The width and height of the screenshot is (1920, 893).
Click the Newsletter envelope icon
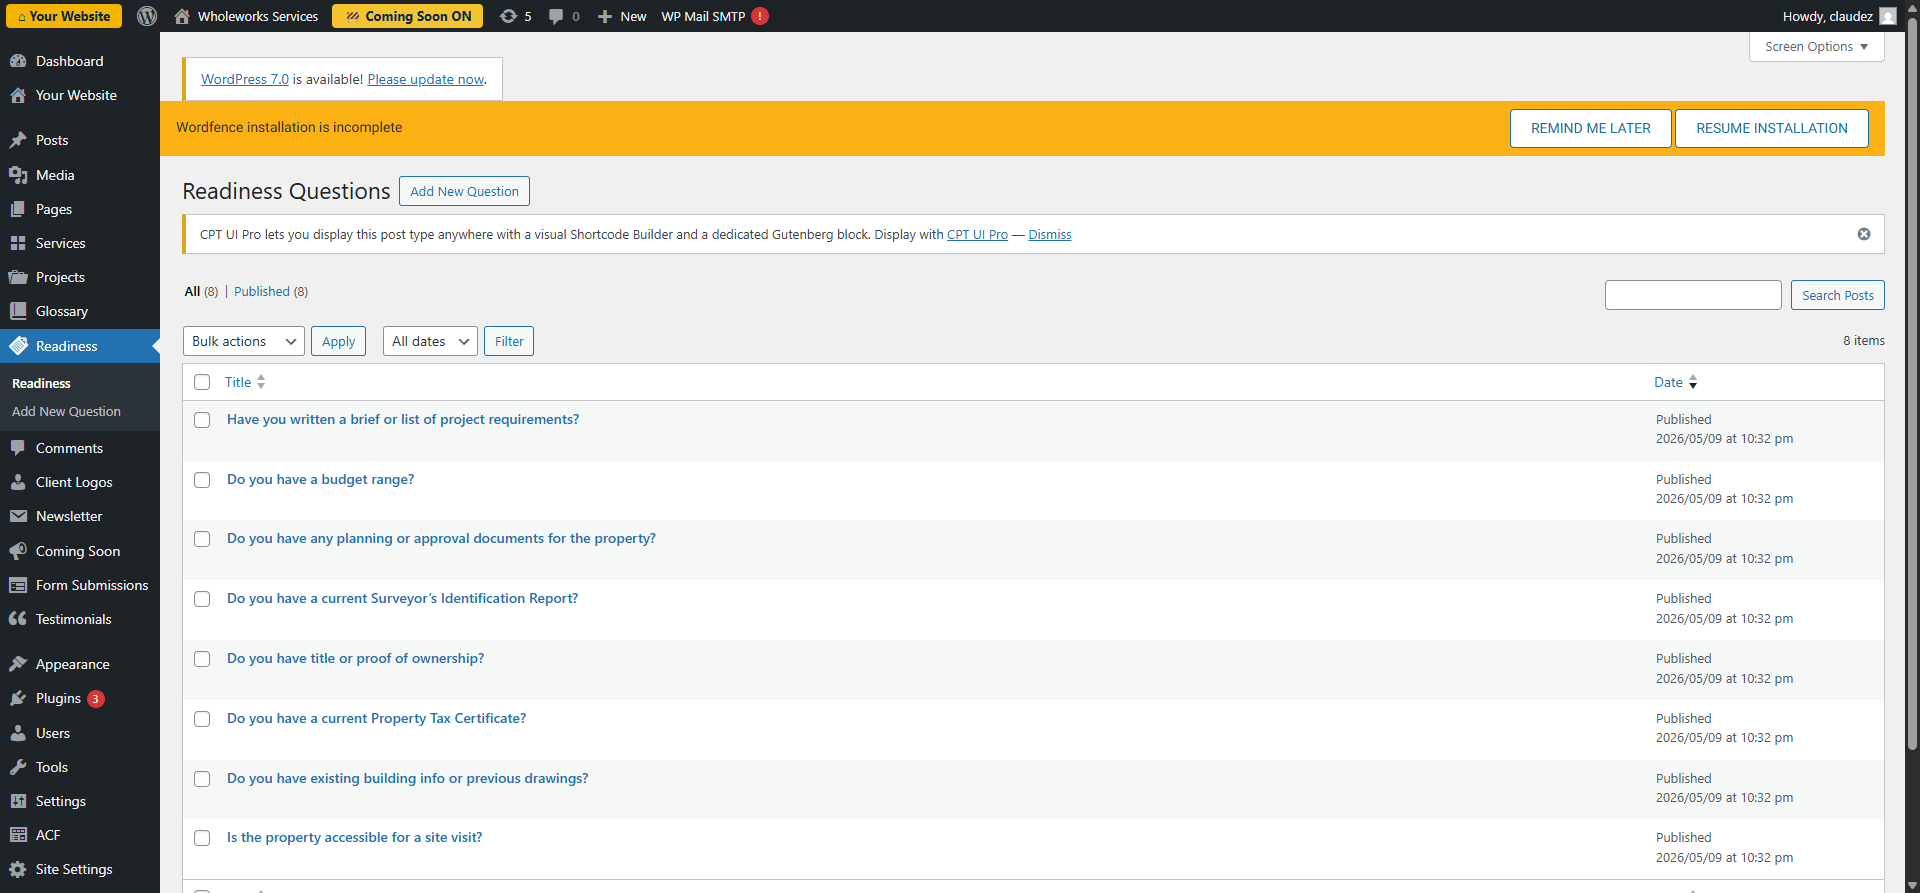(x=18, y=516)
